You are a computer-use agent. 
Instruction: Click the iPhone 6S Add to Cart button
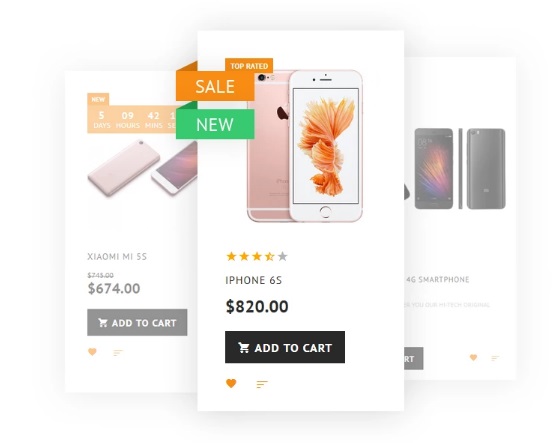pos(285,347)
